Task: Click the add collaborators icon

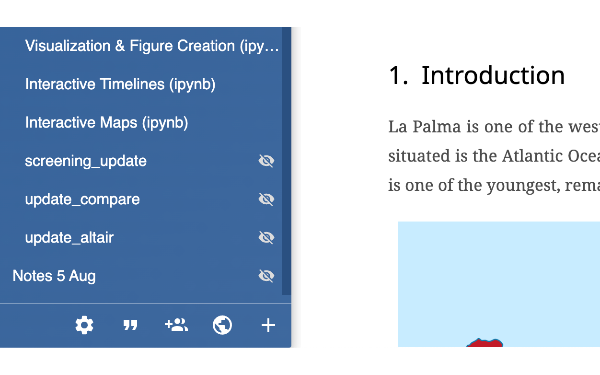Action: pyautogui.click(x=176, y=325)
